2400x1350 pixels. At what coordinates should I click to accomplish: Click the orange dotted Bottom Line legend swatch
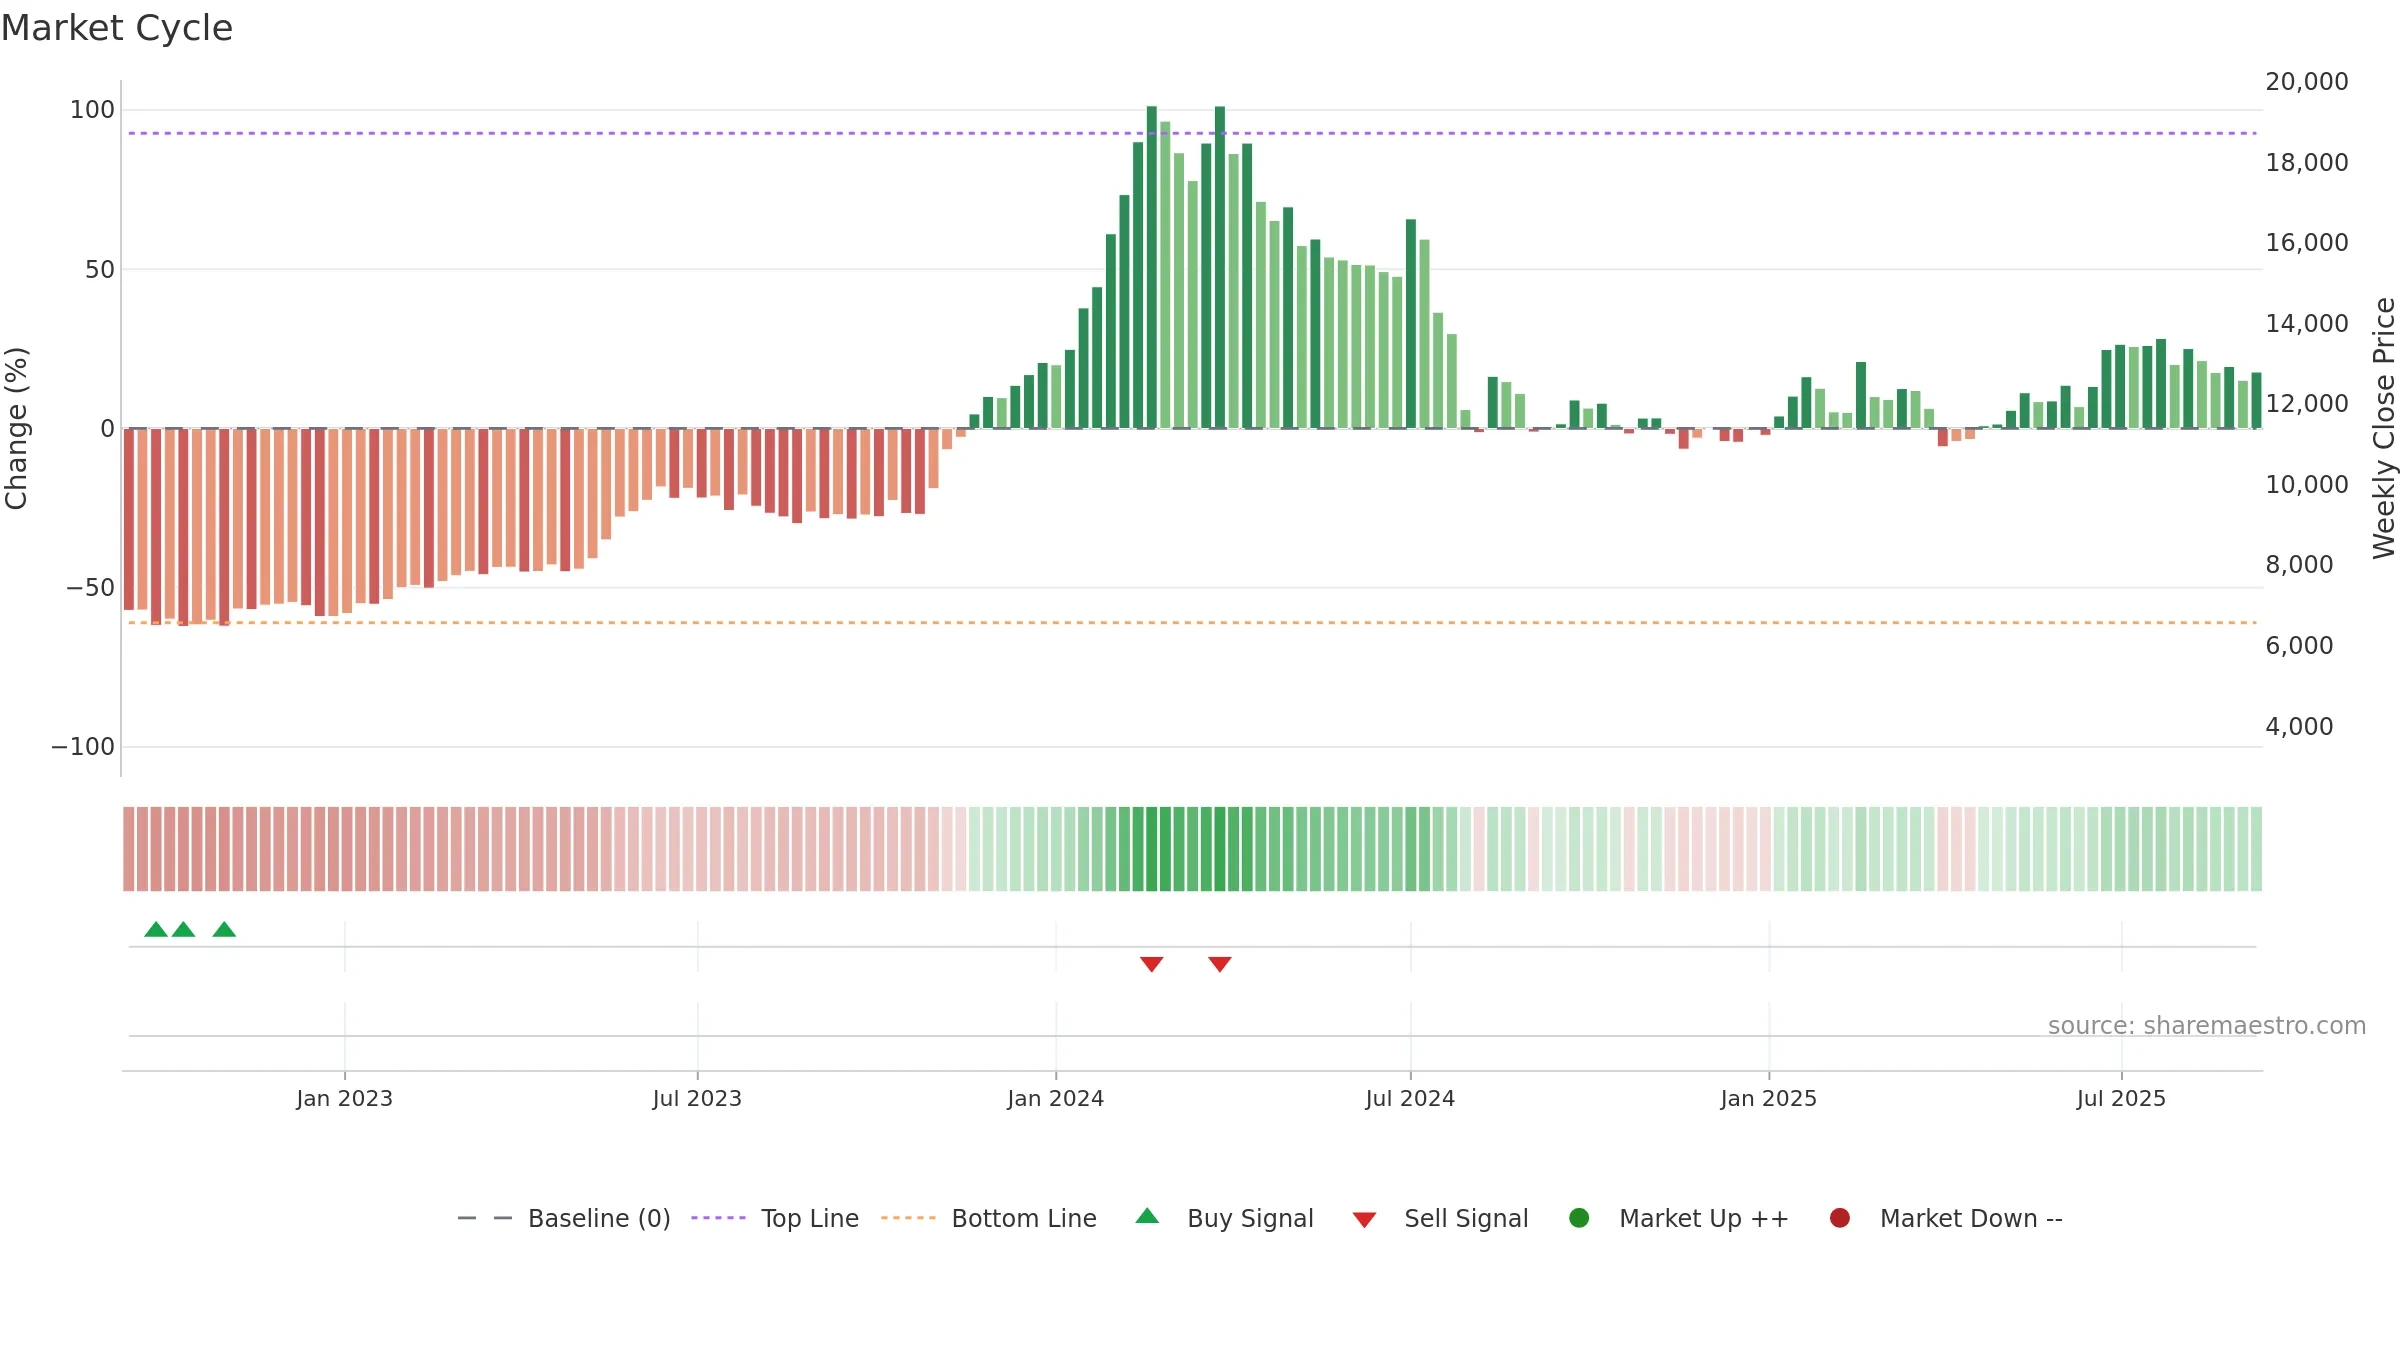click(908, 1218)
